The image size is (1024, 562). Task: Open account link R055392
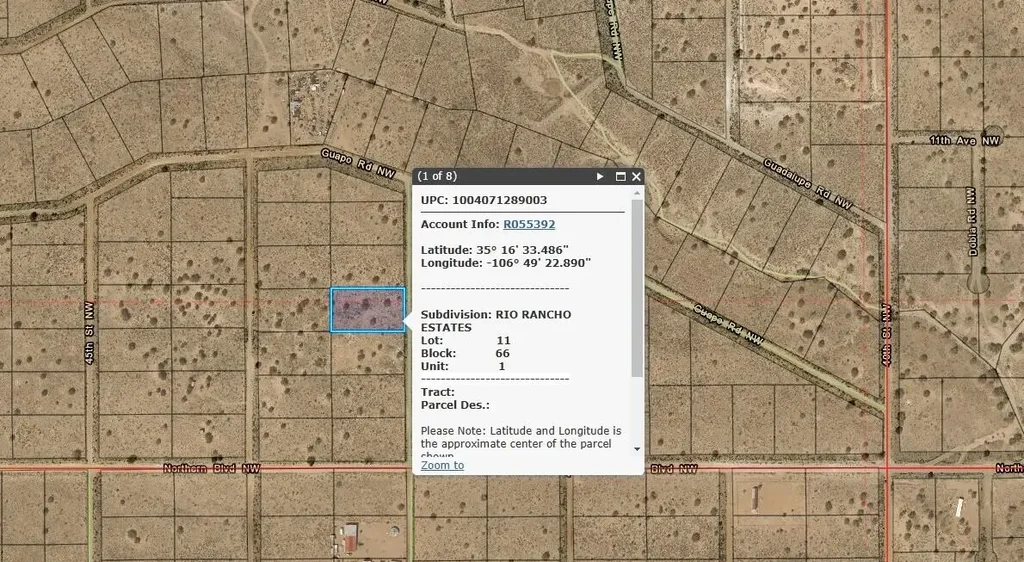click(528, 225)
